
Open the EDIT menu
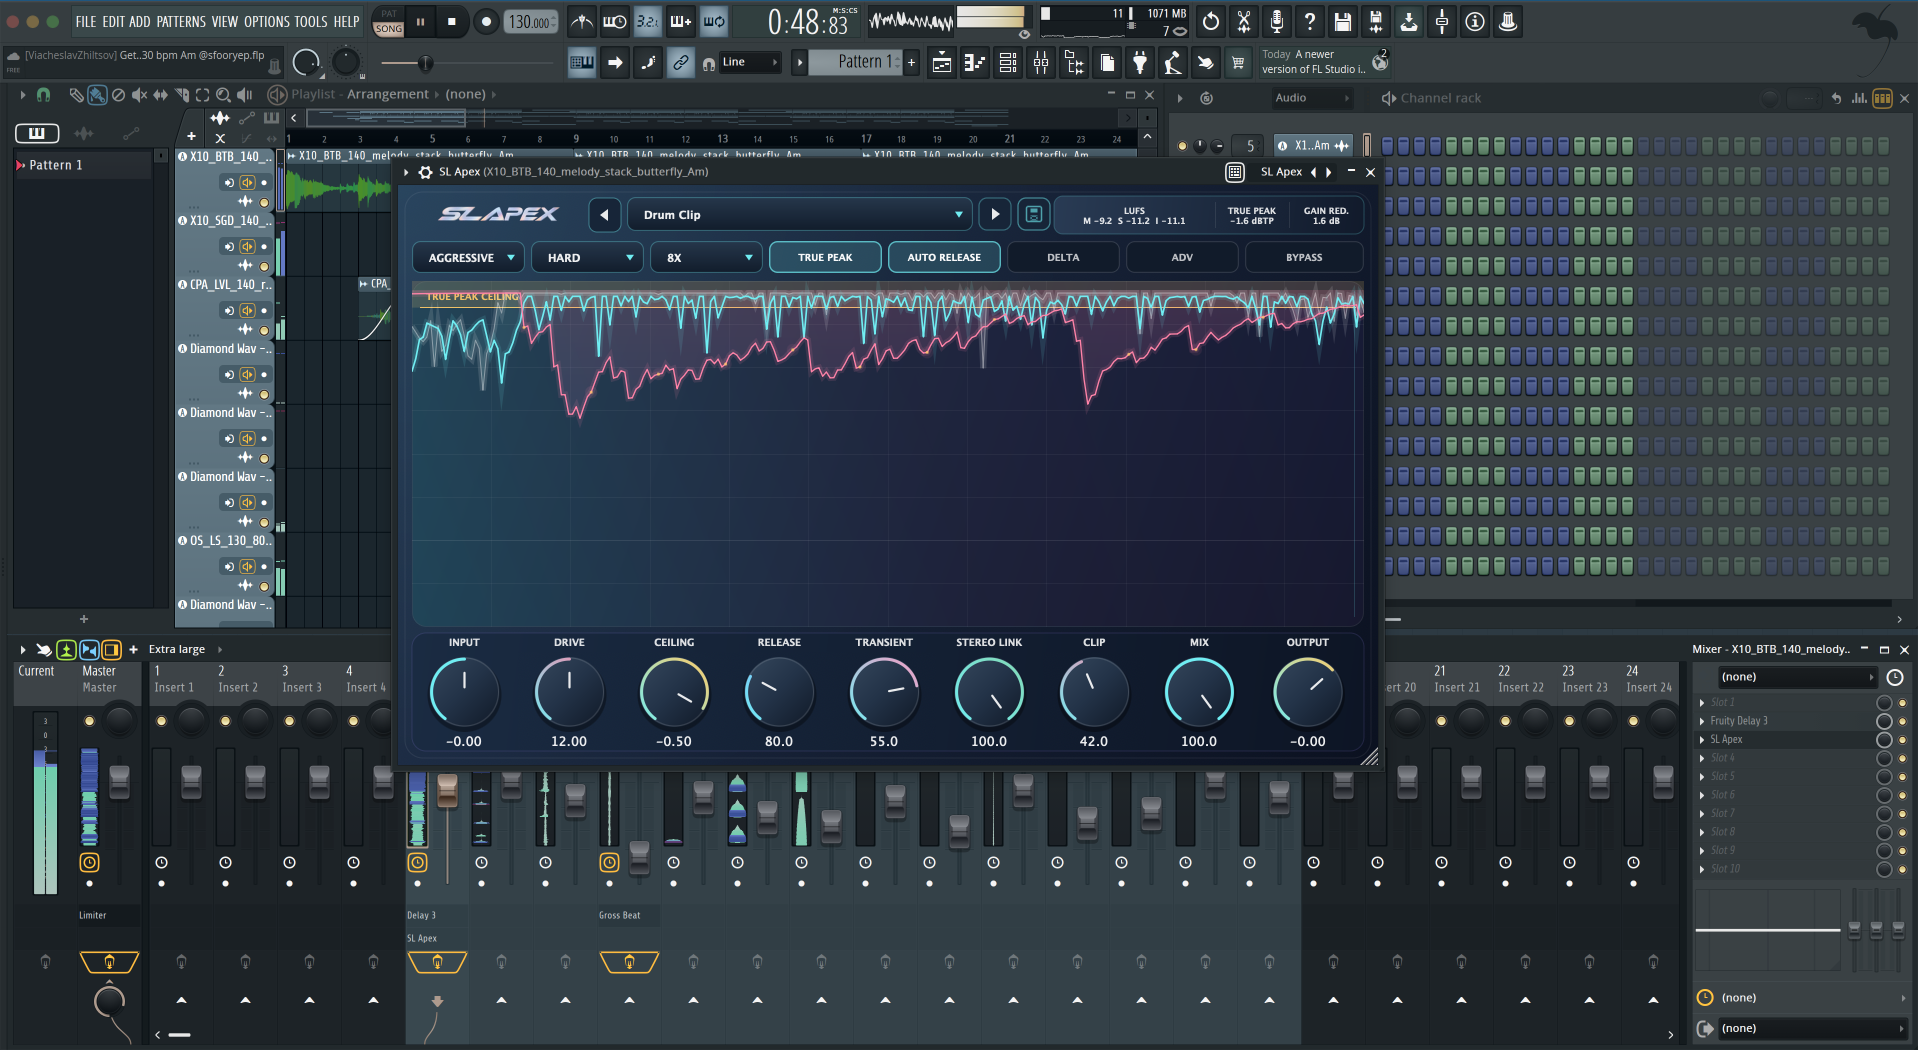(113, 21)
